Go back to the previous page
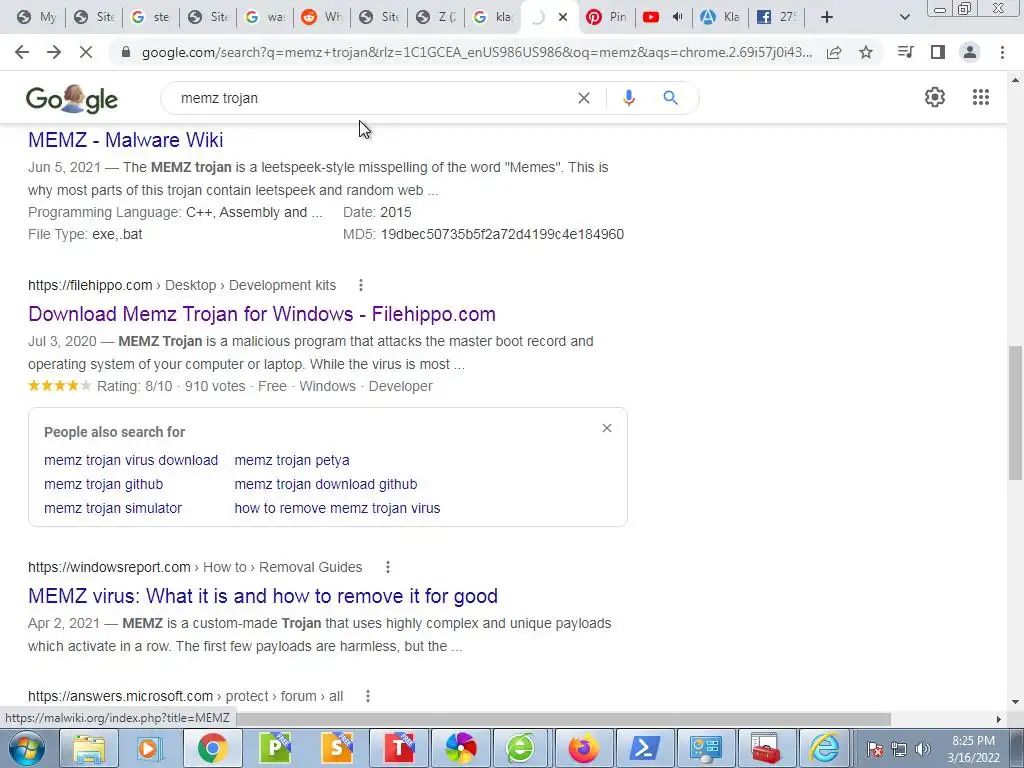1024x768 pixels. tap(22, 52)
